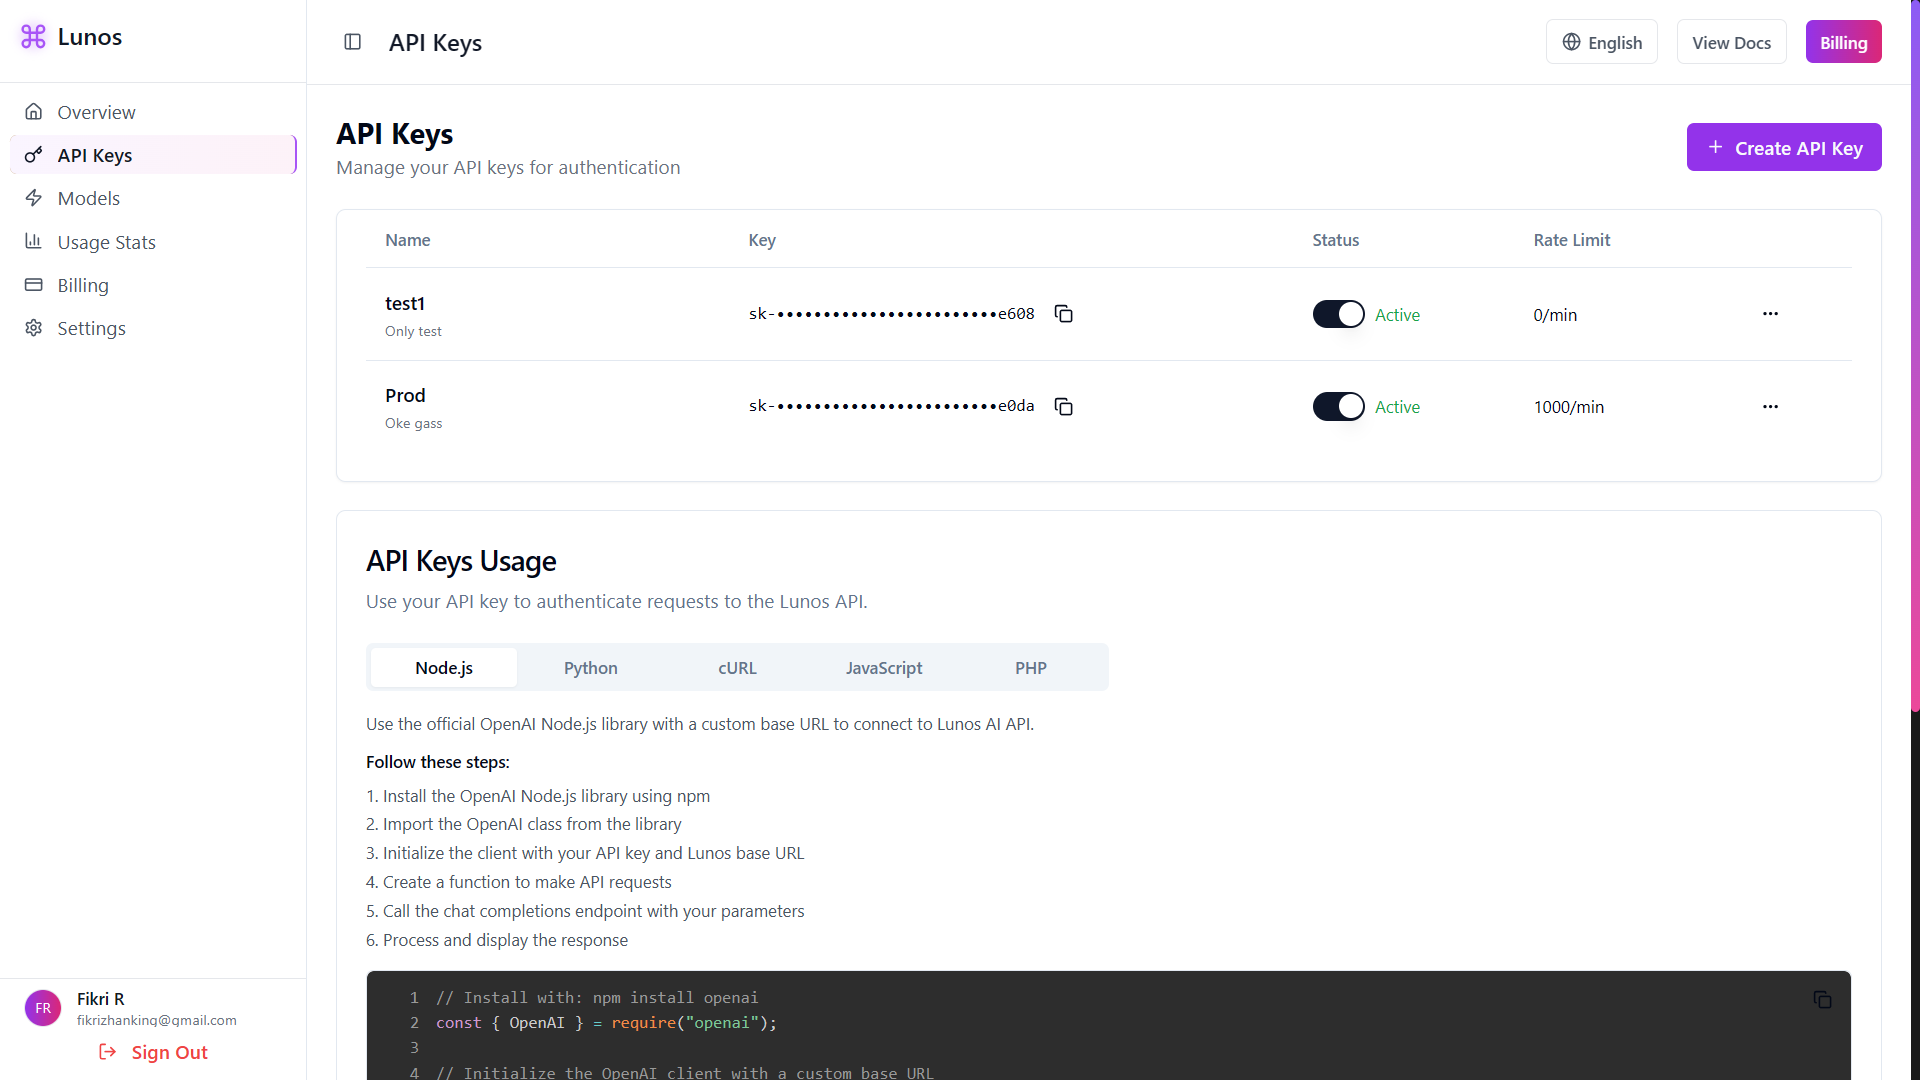Click the View Docs button
Image resolution: width=1920 pixels, height=1080 pixels.
[x=1731, y=42]
